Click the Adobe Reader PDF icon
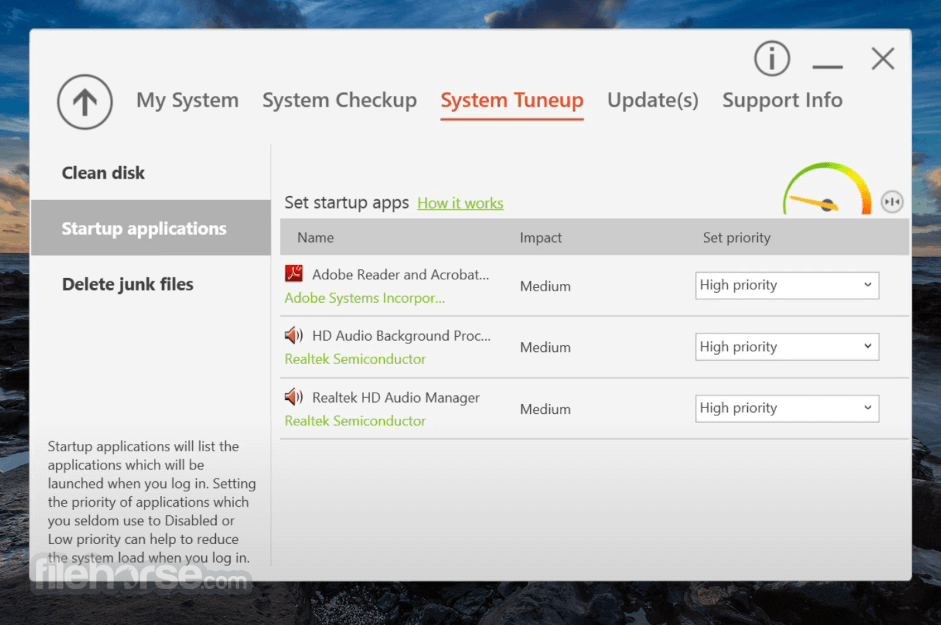Viewport: 941px width, 625px height. tap(293, 274)
